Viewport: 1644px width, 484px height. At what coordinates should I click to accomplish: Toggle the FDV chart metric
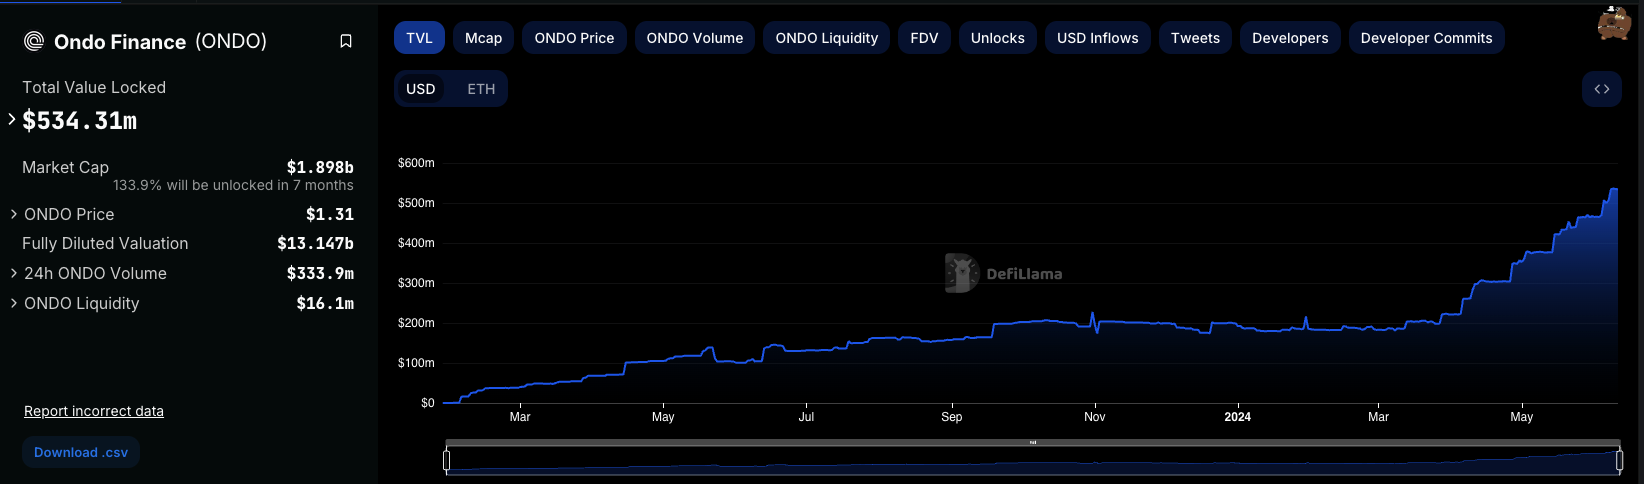(x=924, y=38)
